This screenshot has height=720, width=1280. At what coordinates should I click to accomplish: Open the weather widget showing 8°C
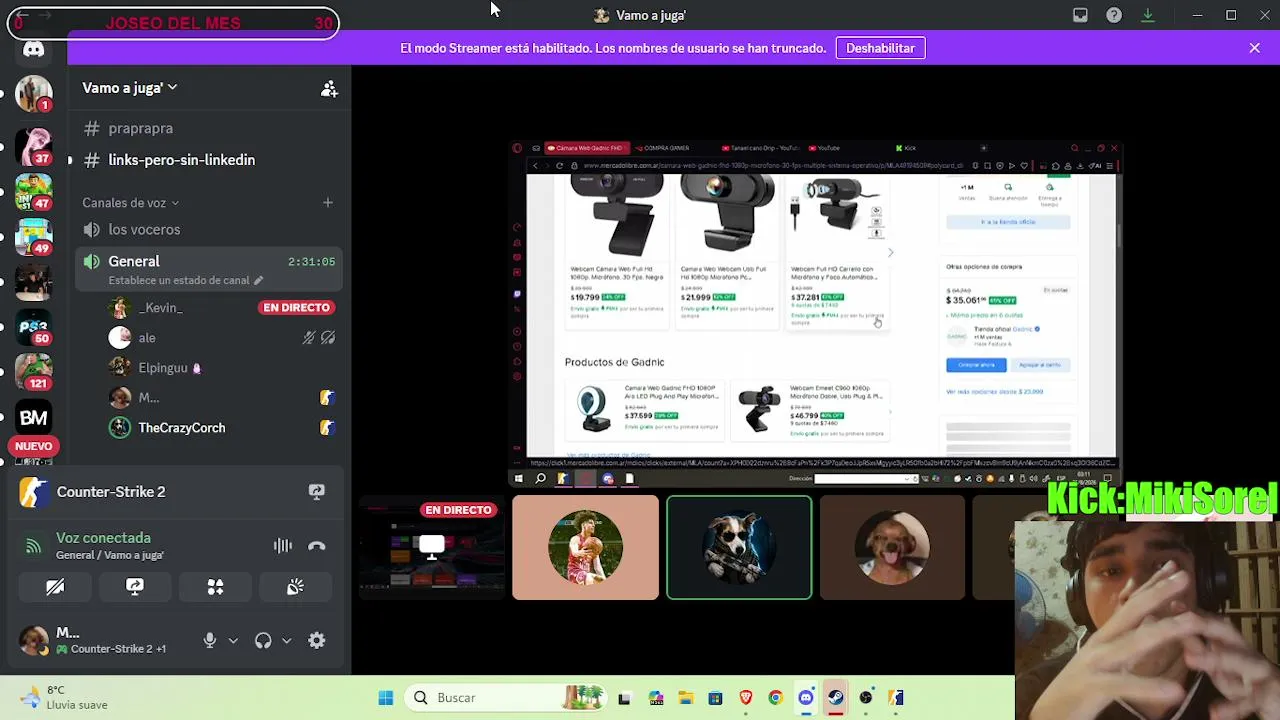(x=62, y=697)
